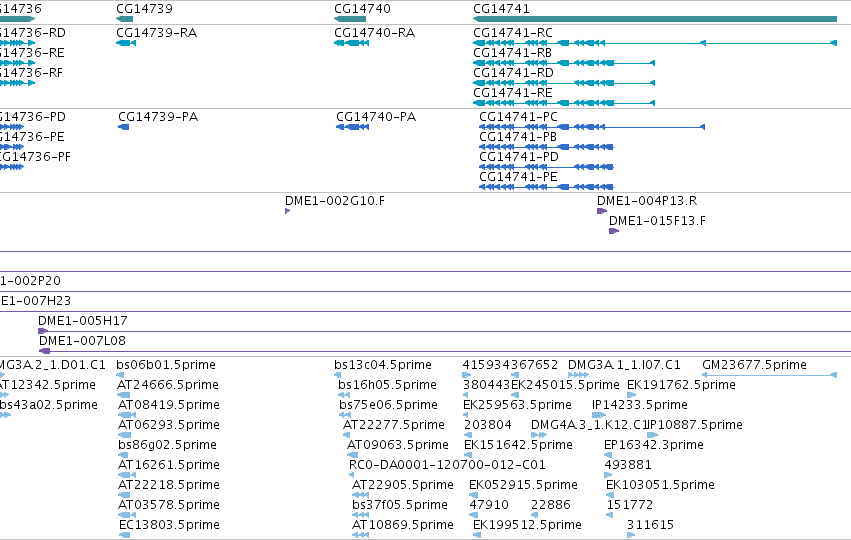Click EST AT12342.5prime
This screenshot has height=540, width=851.
click(x=48, y=385)
